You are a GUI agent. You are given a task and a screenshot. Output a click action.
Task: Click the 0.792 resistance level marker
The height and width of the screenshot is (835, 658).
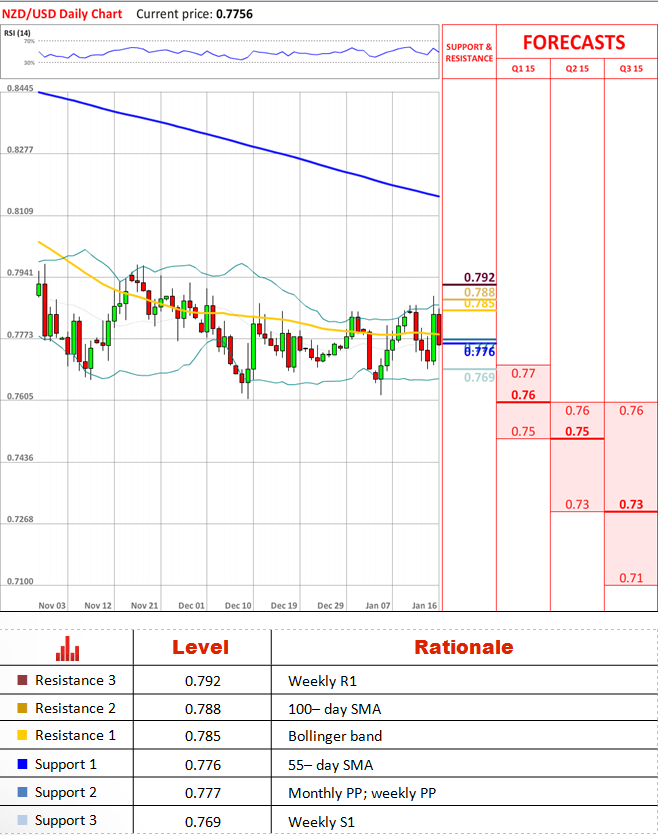pos(479,277)
